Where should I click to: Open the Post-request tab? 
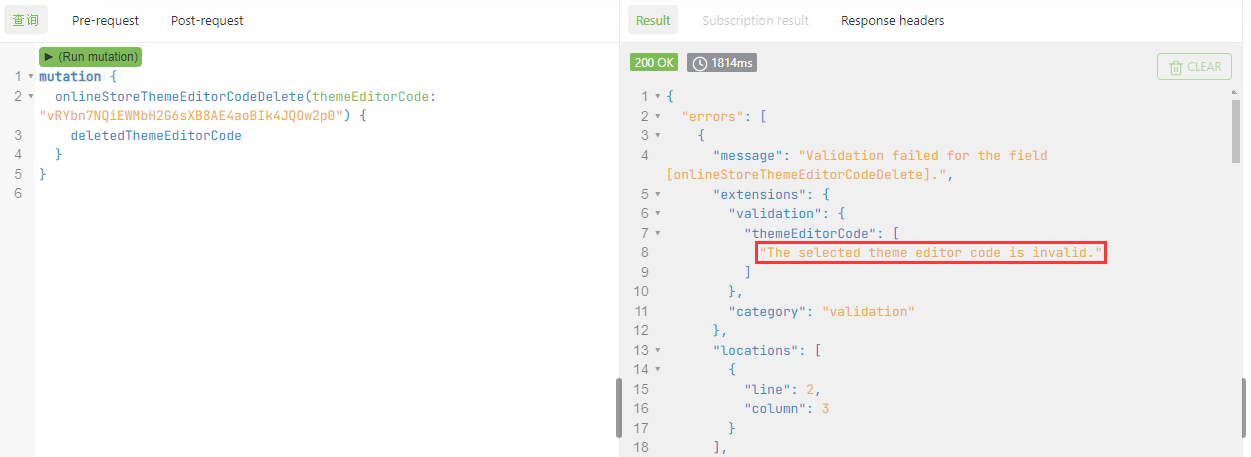point(207,20)
